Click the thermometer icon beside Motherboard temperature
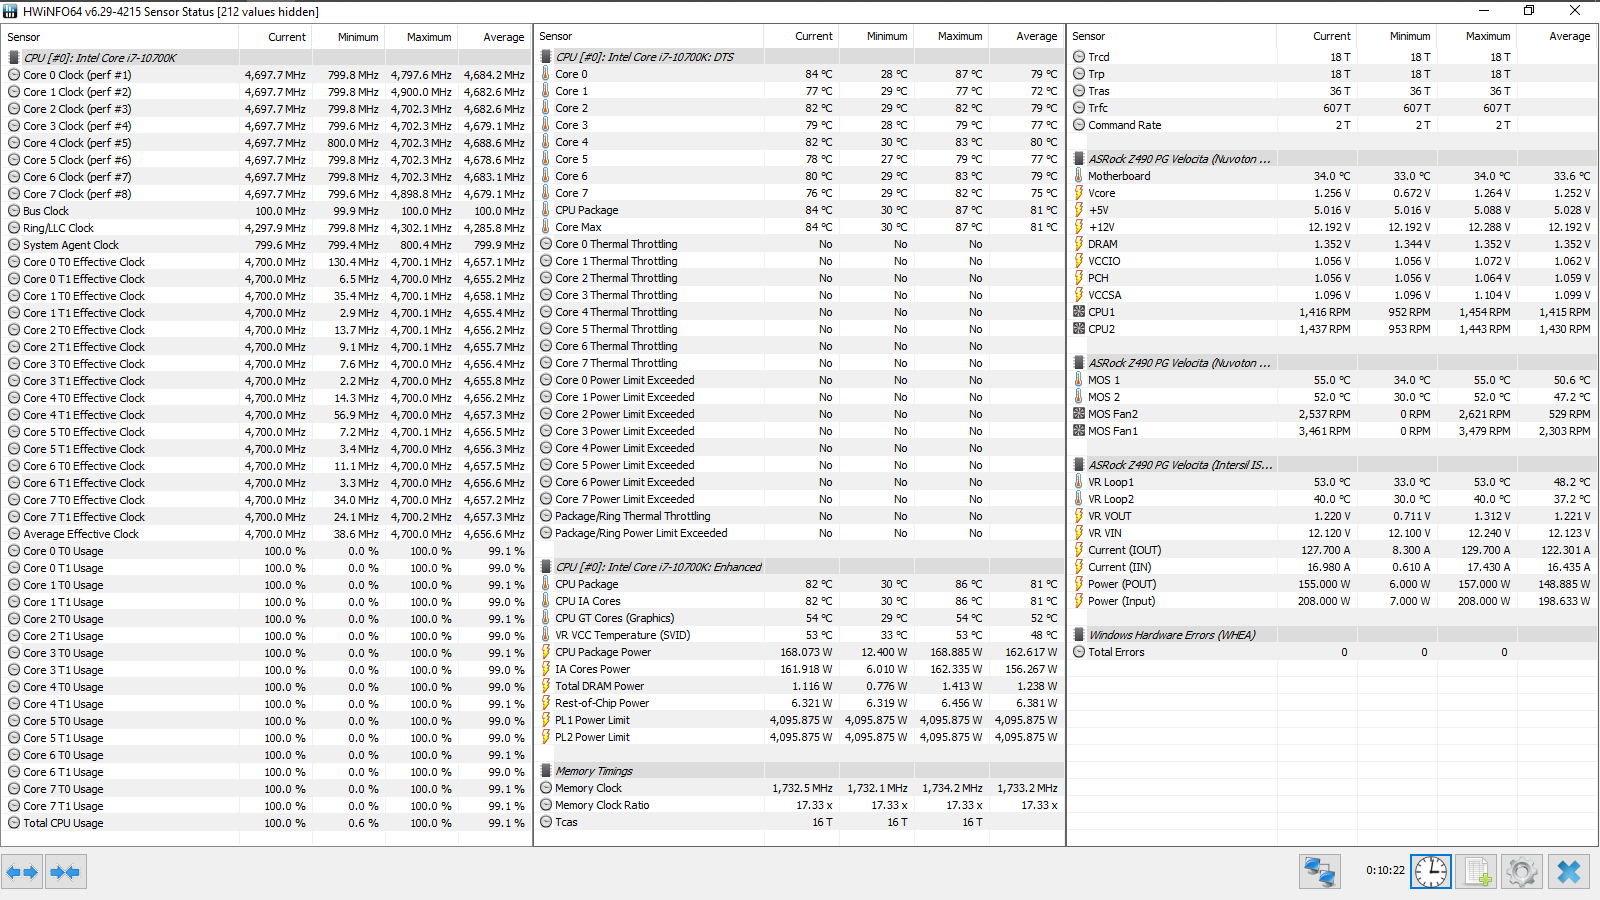 1079,176
